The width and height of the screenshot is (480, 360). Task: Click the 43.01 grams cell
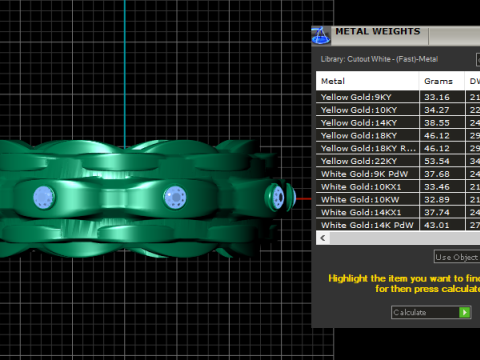point(442,225)
